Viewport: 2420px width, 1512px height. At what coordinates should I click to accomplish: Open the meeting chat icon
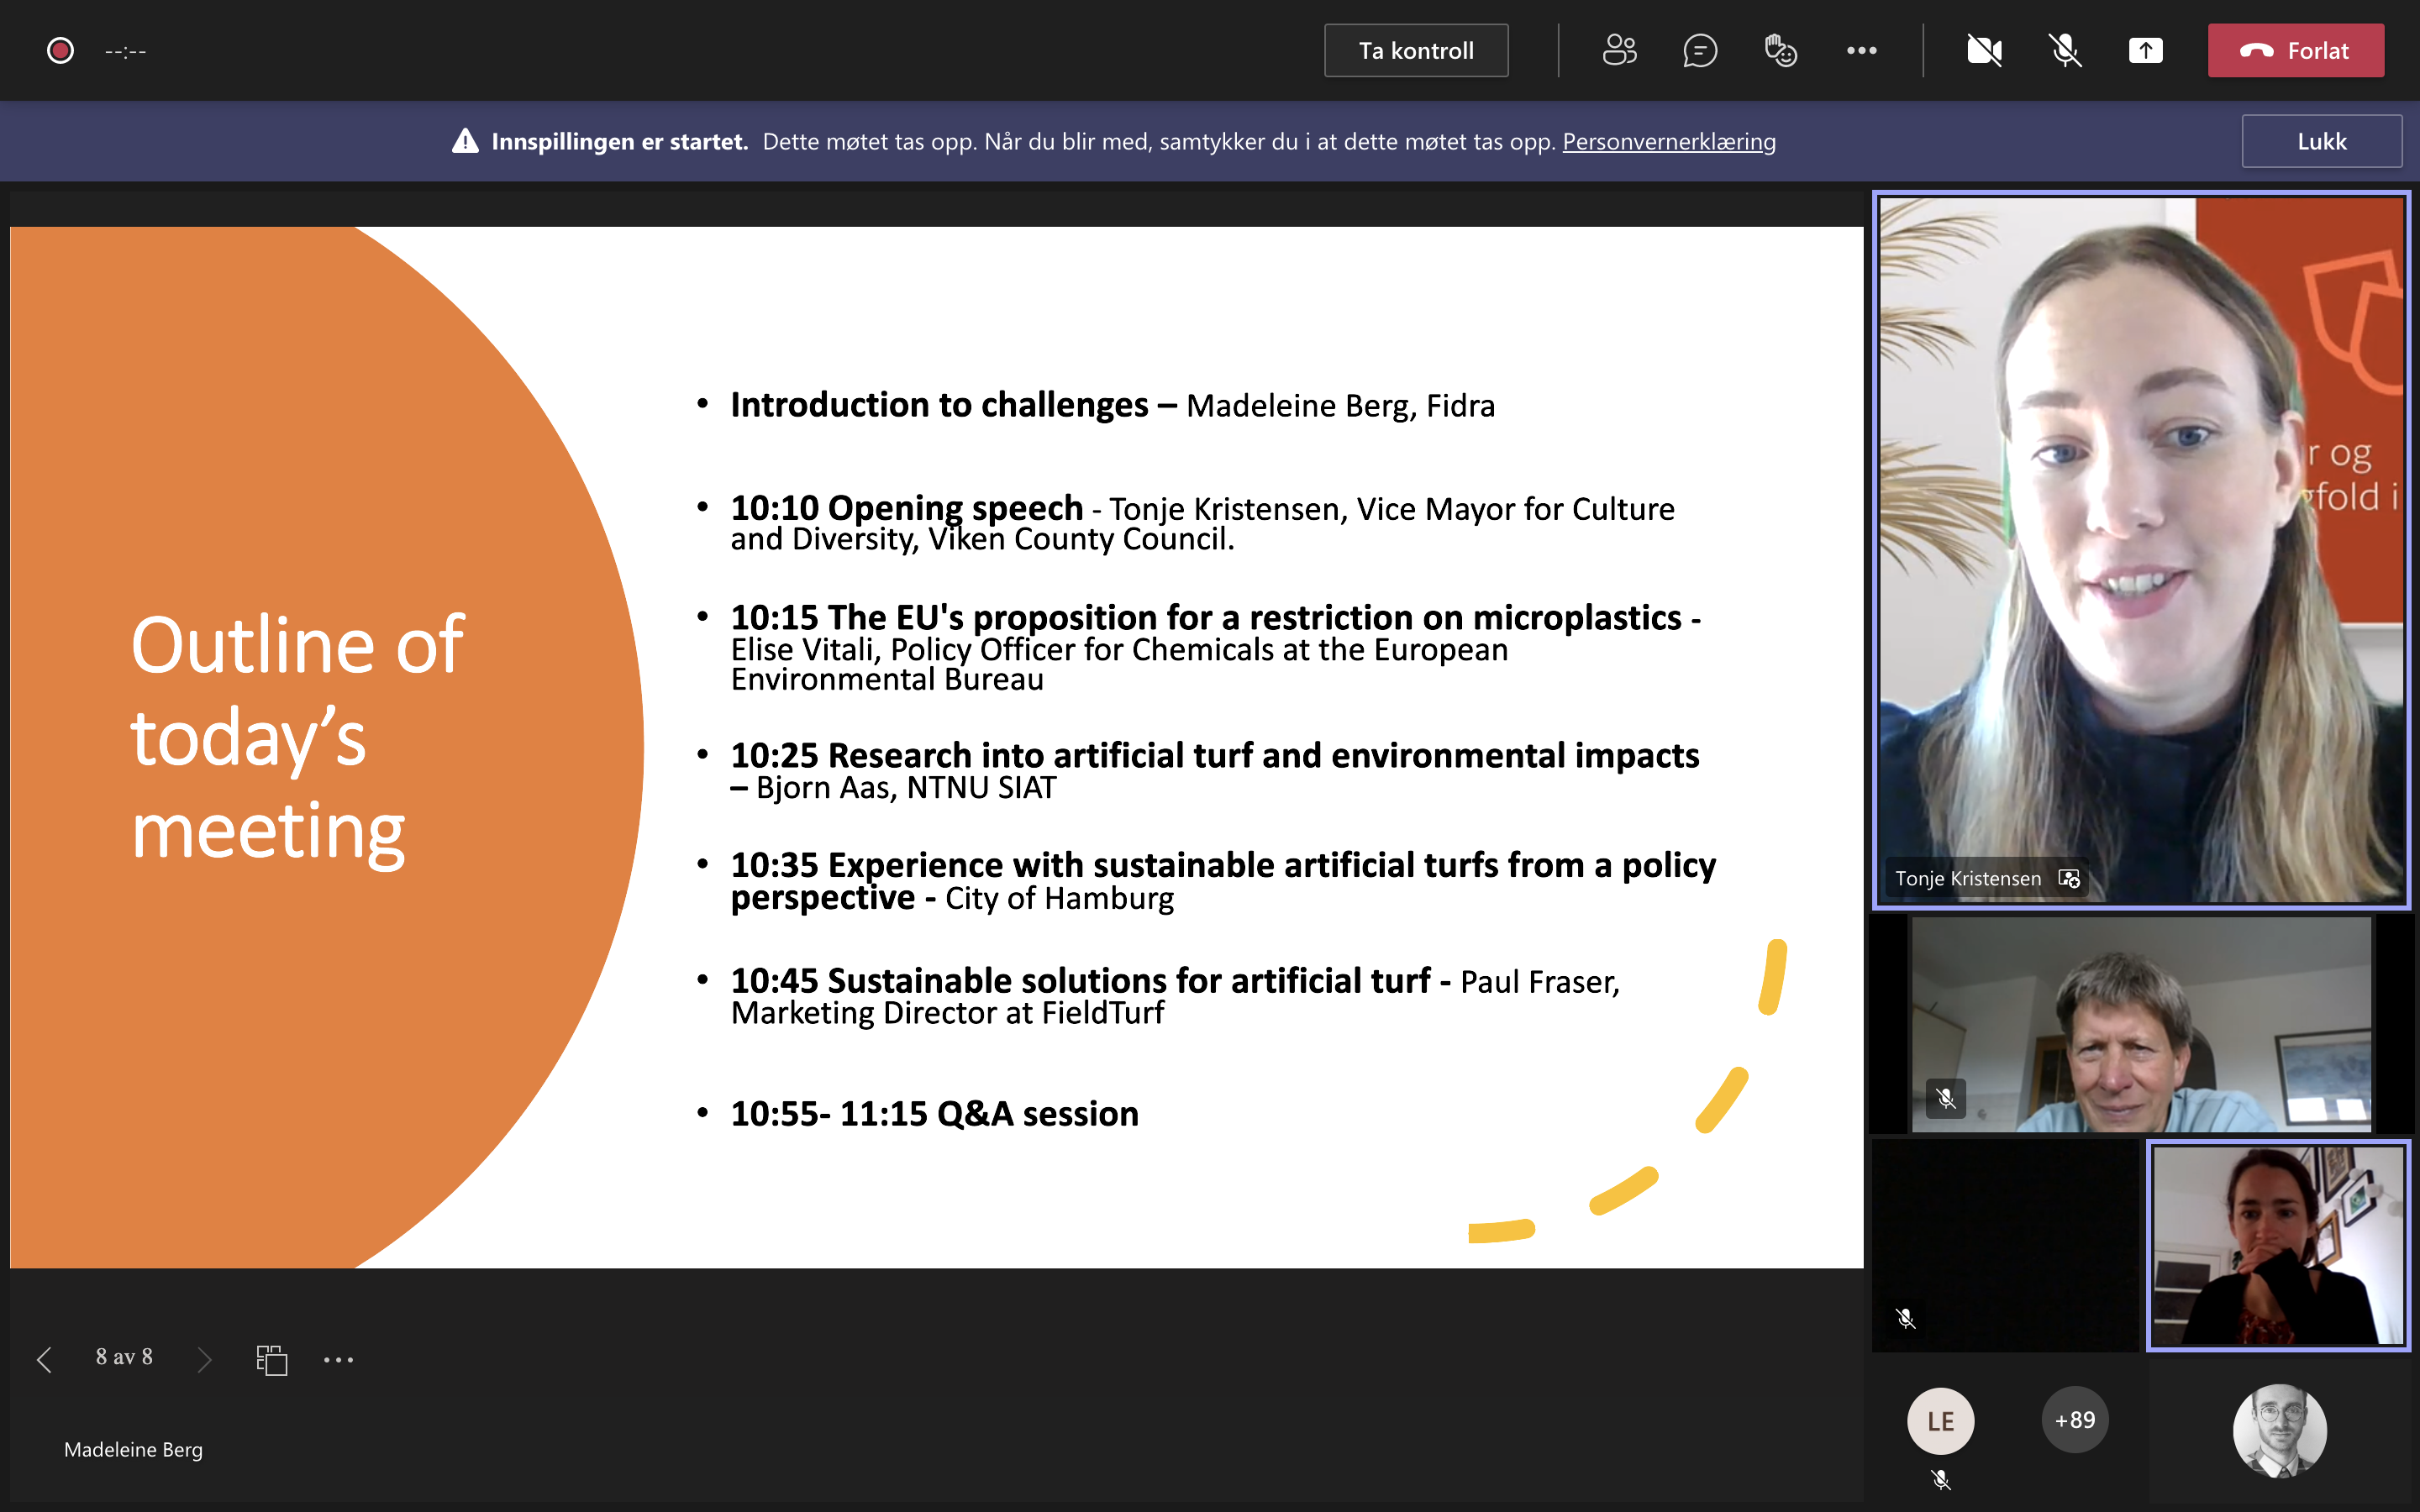[1700, 50]
